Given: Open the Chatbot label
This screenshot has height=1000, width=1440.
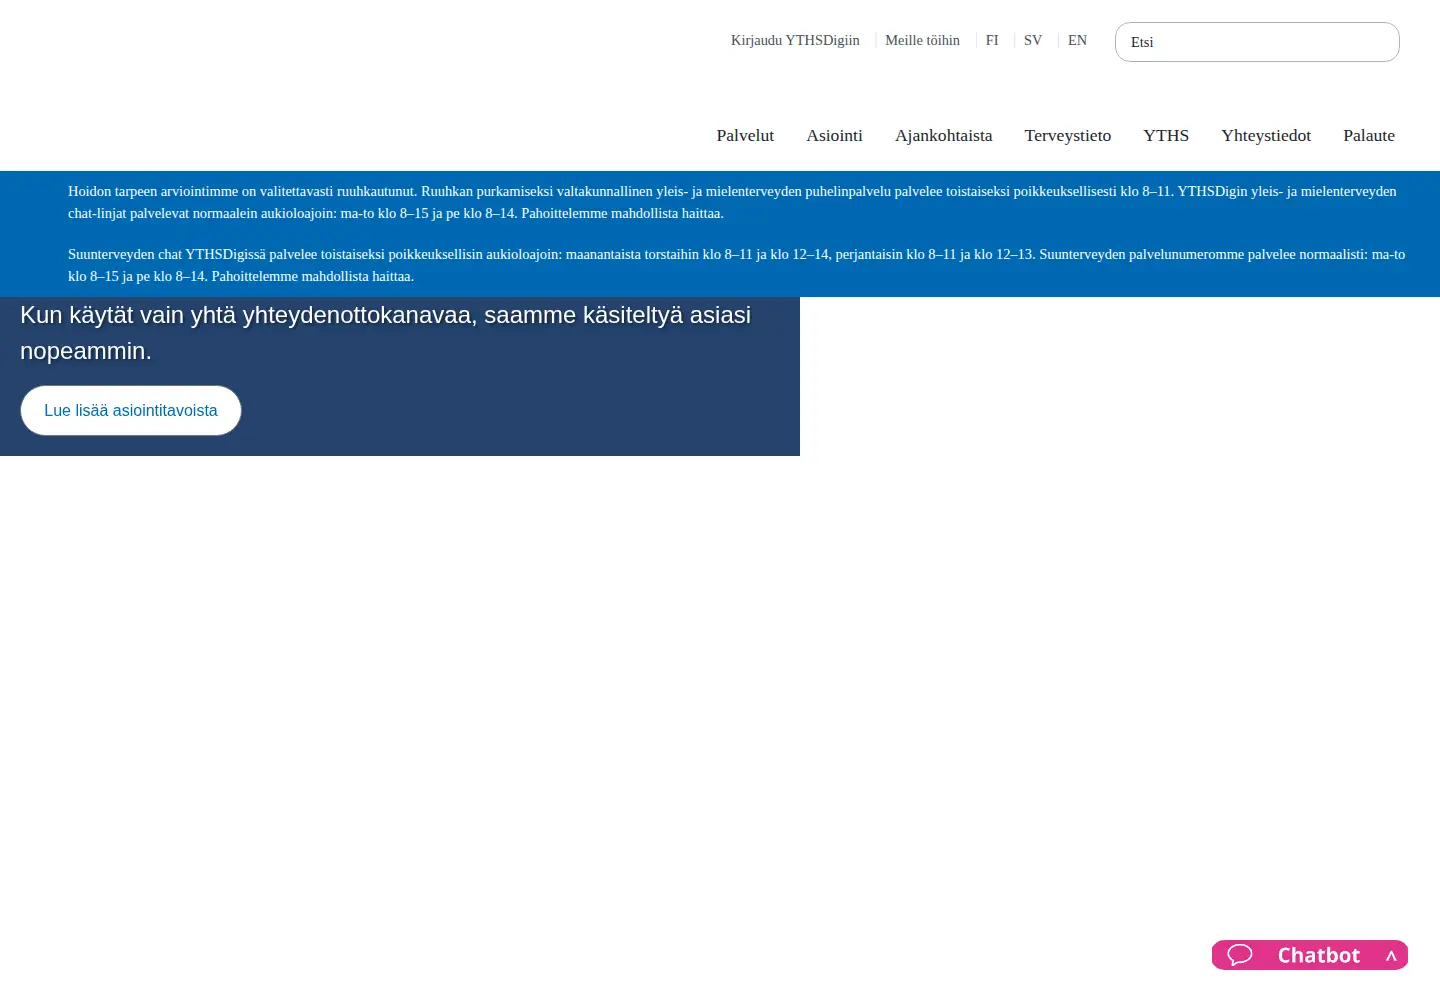Looking at the screenshot, I should coord(1318,955).
